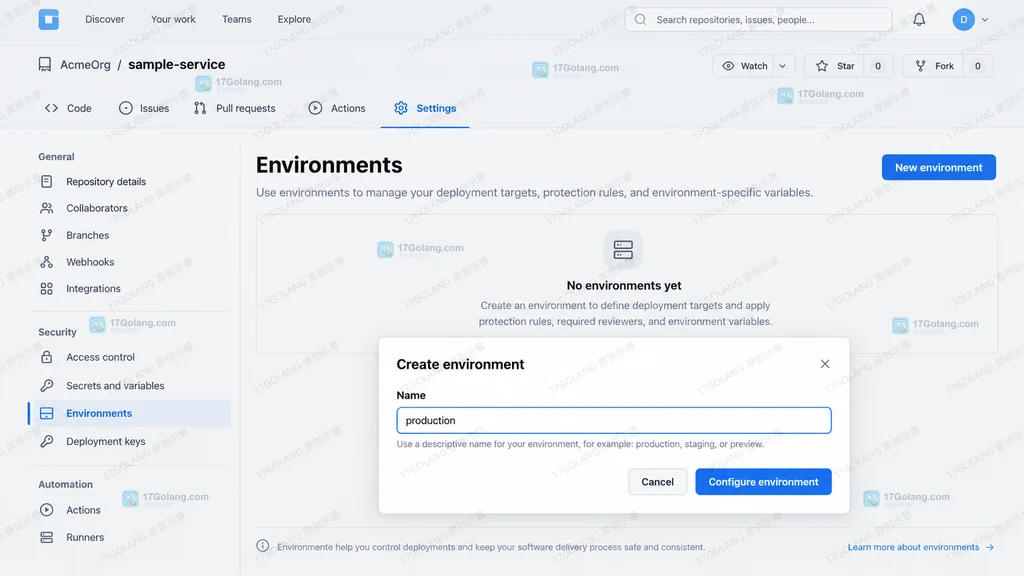Click the Name field containing production
Viewport: 1024px width, 576px height.
(x=613, y=421)
